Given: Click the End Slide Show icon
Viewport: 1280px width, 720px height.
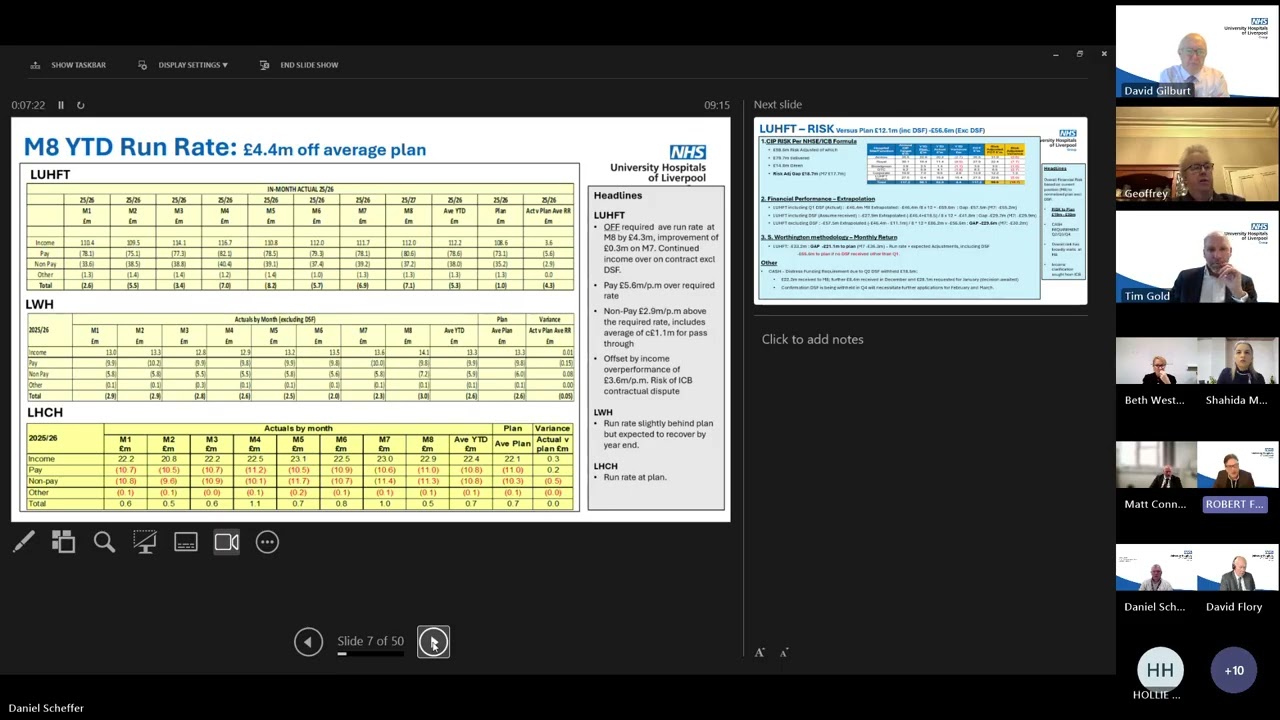Looking at the screenshot, I should tap(264, 65).
